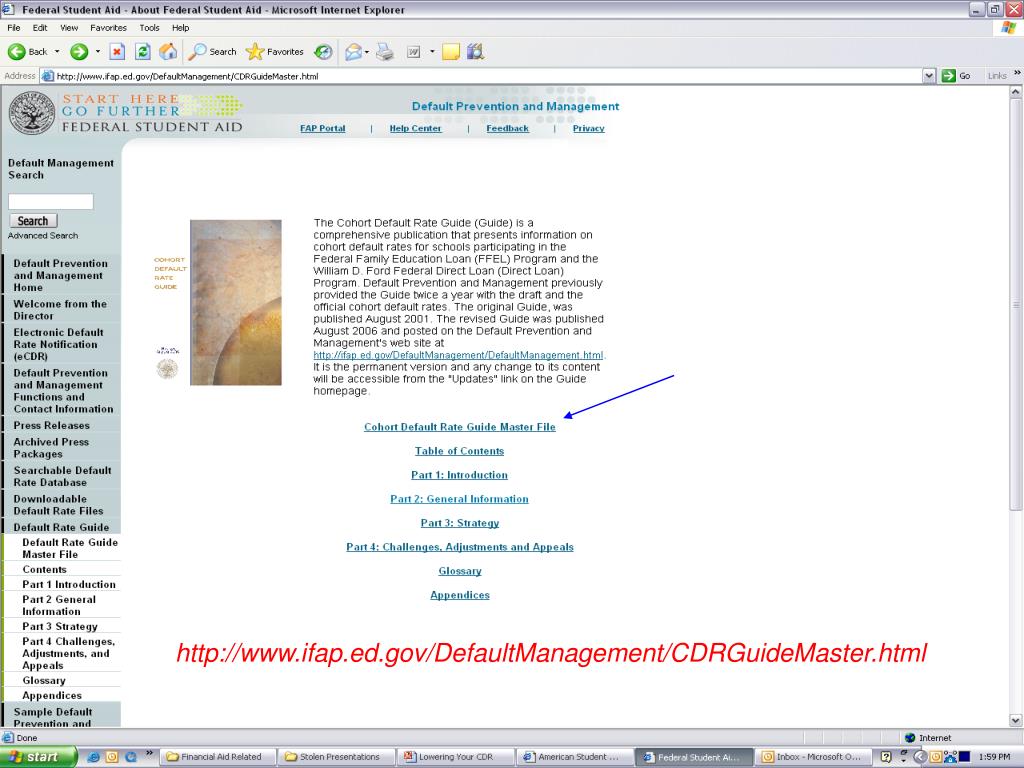Open the Help menu

coord(181,28)
